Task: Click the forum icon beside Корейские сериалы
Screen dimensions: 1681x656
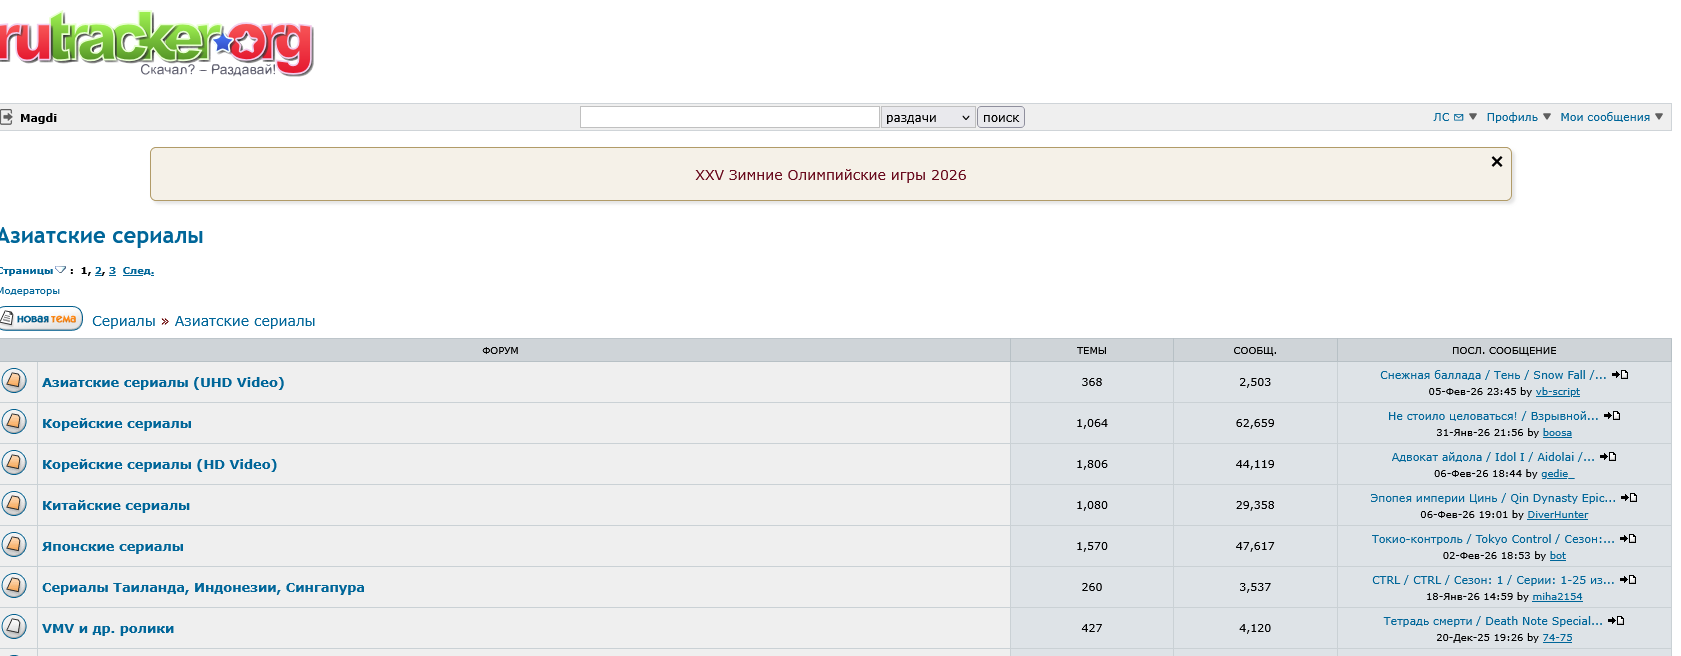Action: tap(14, 422)
